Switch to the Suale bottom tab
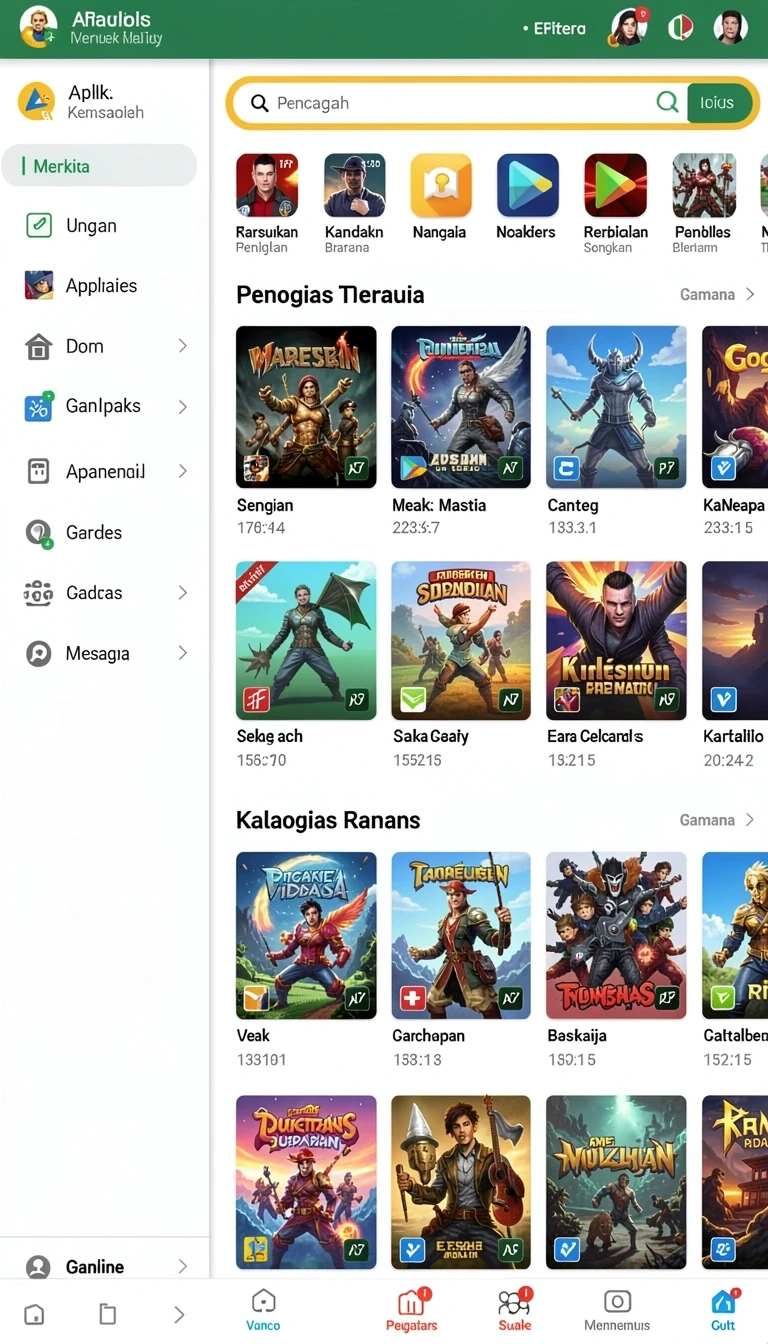This screenshot has width=768, height=1344. pyautogui.click(x=515, y=1310)
